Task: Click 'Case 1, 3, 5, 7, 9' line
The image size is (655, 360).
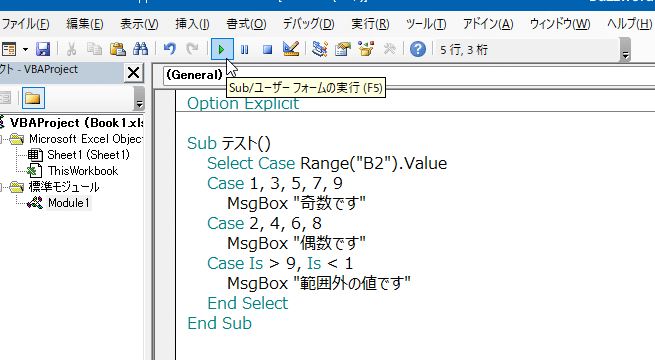Action: point(275,183)
